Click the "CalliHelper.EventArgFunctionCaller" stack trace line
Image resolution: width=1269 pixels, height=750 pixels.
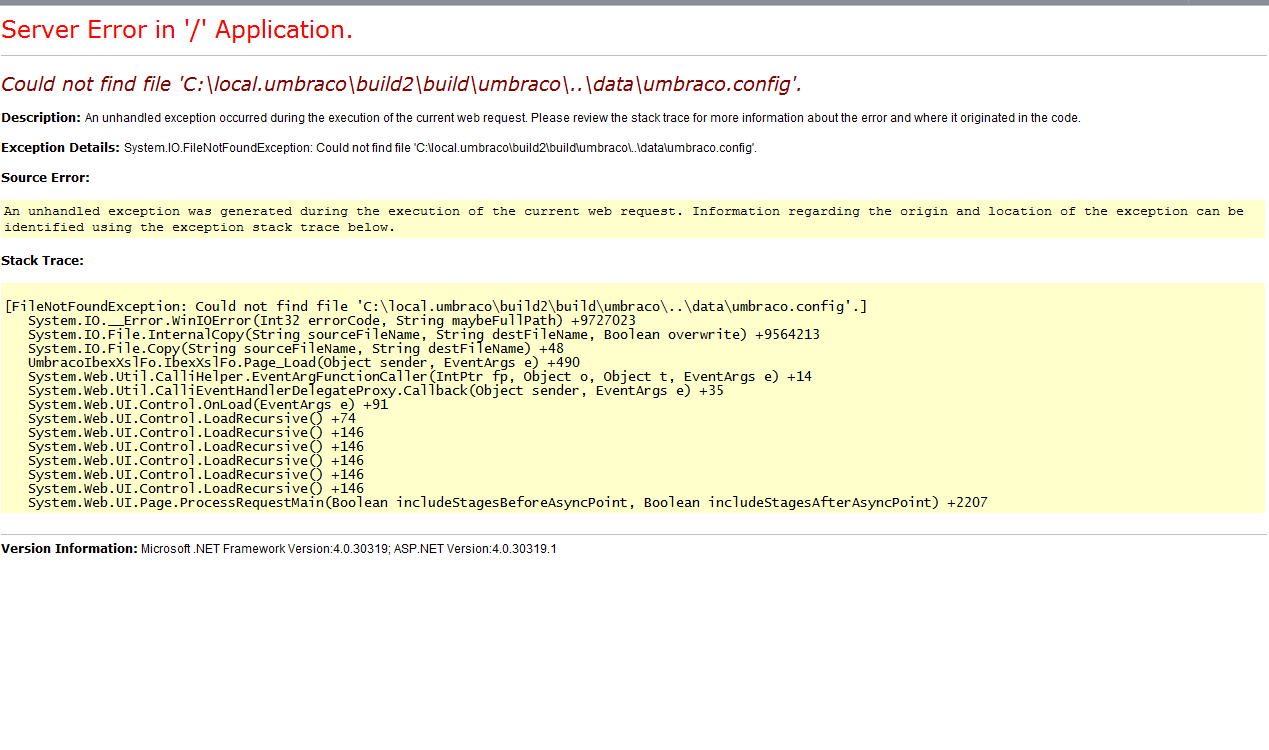420,376
